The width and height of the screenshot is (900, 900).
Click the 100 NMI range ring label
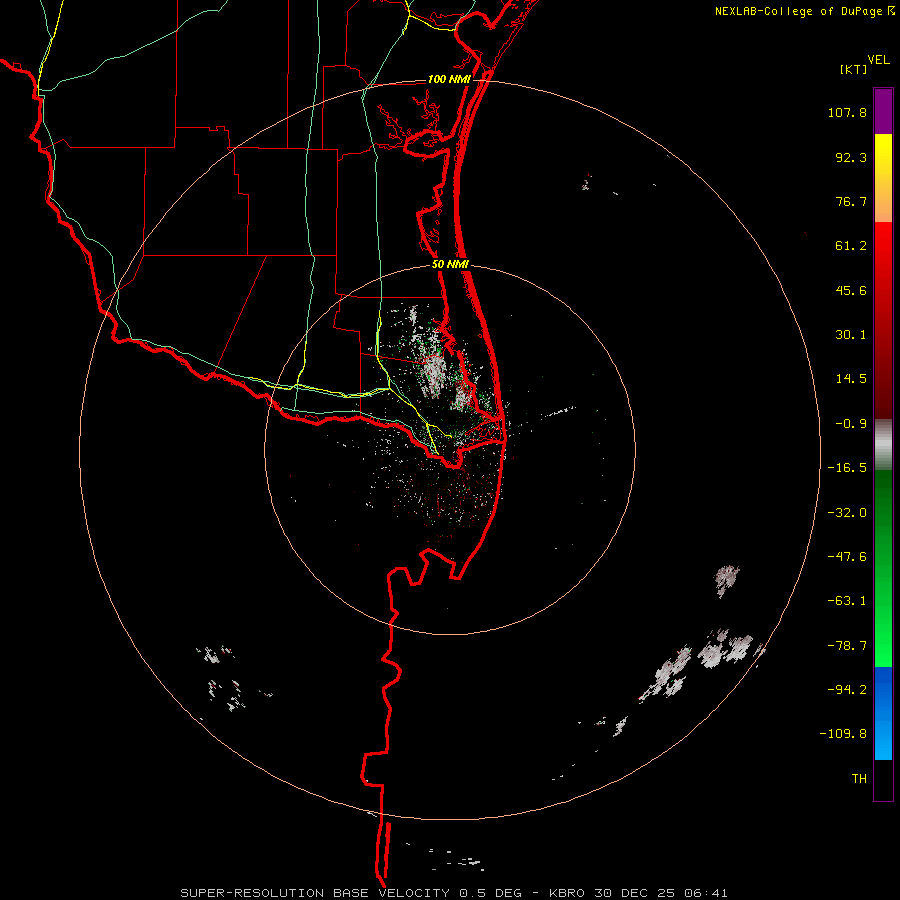pos(449,79)
